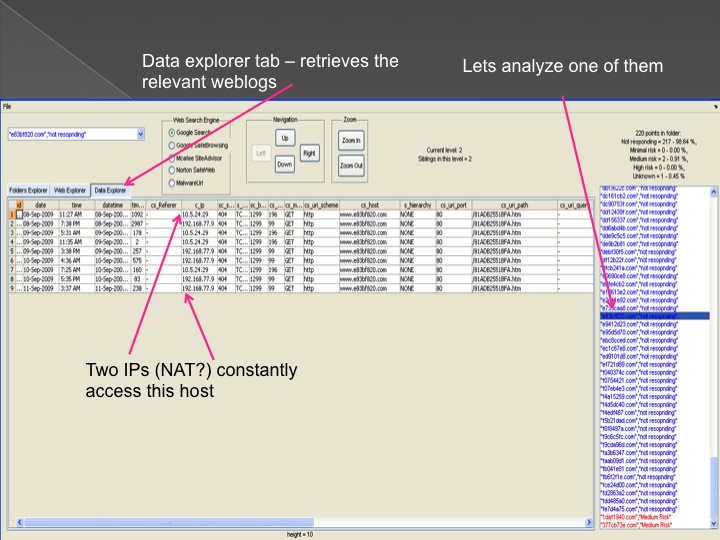Open the host selection combo box arrow
The image size is (720, 540).
point(141,134)
